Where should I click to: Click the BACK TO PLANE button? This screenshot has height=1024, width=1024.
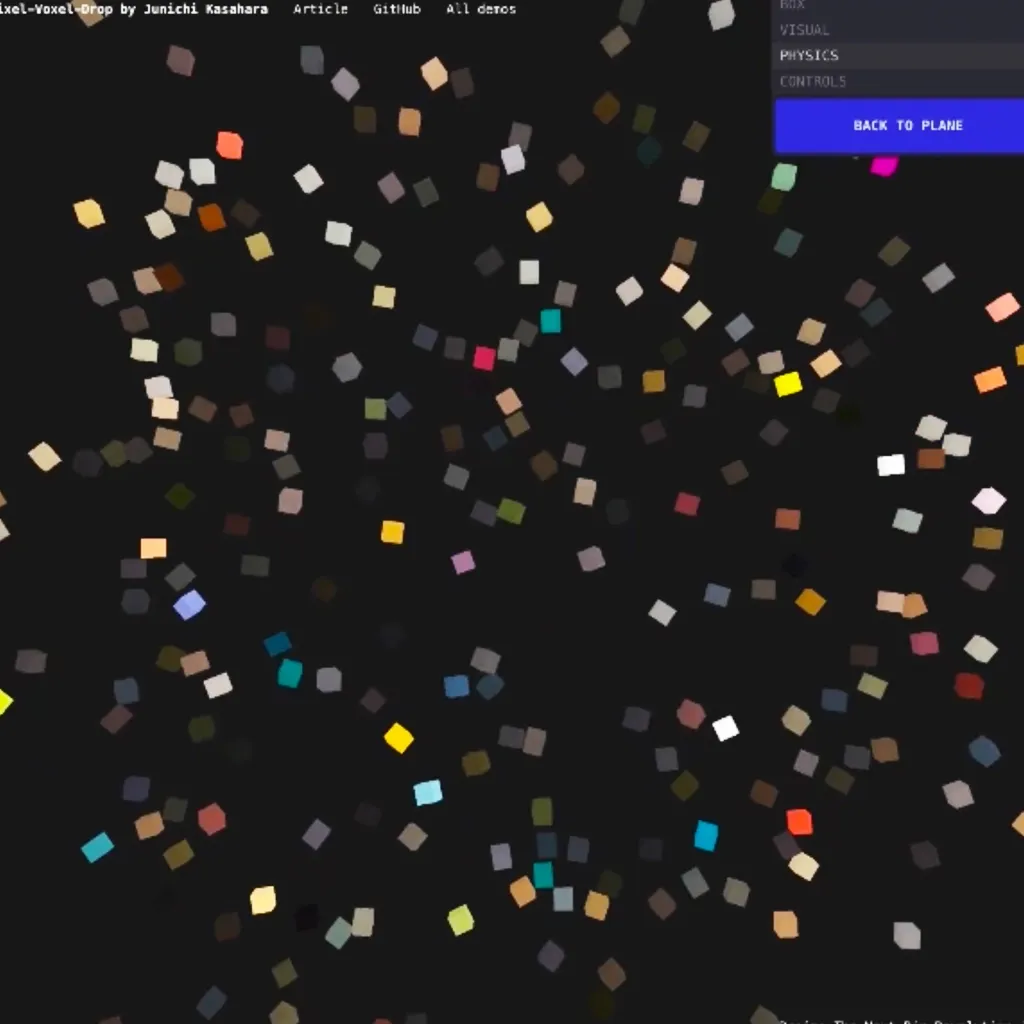tap(899, 125)
